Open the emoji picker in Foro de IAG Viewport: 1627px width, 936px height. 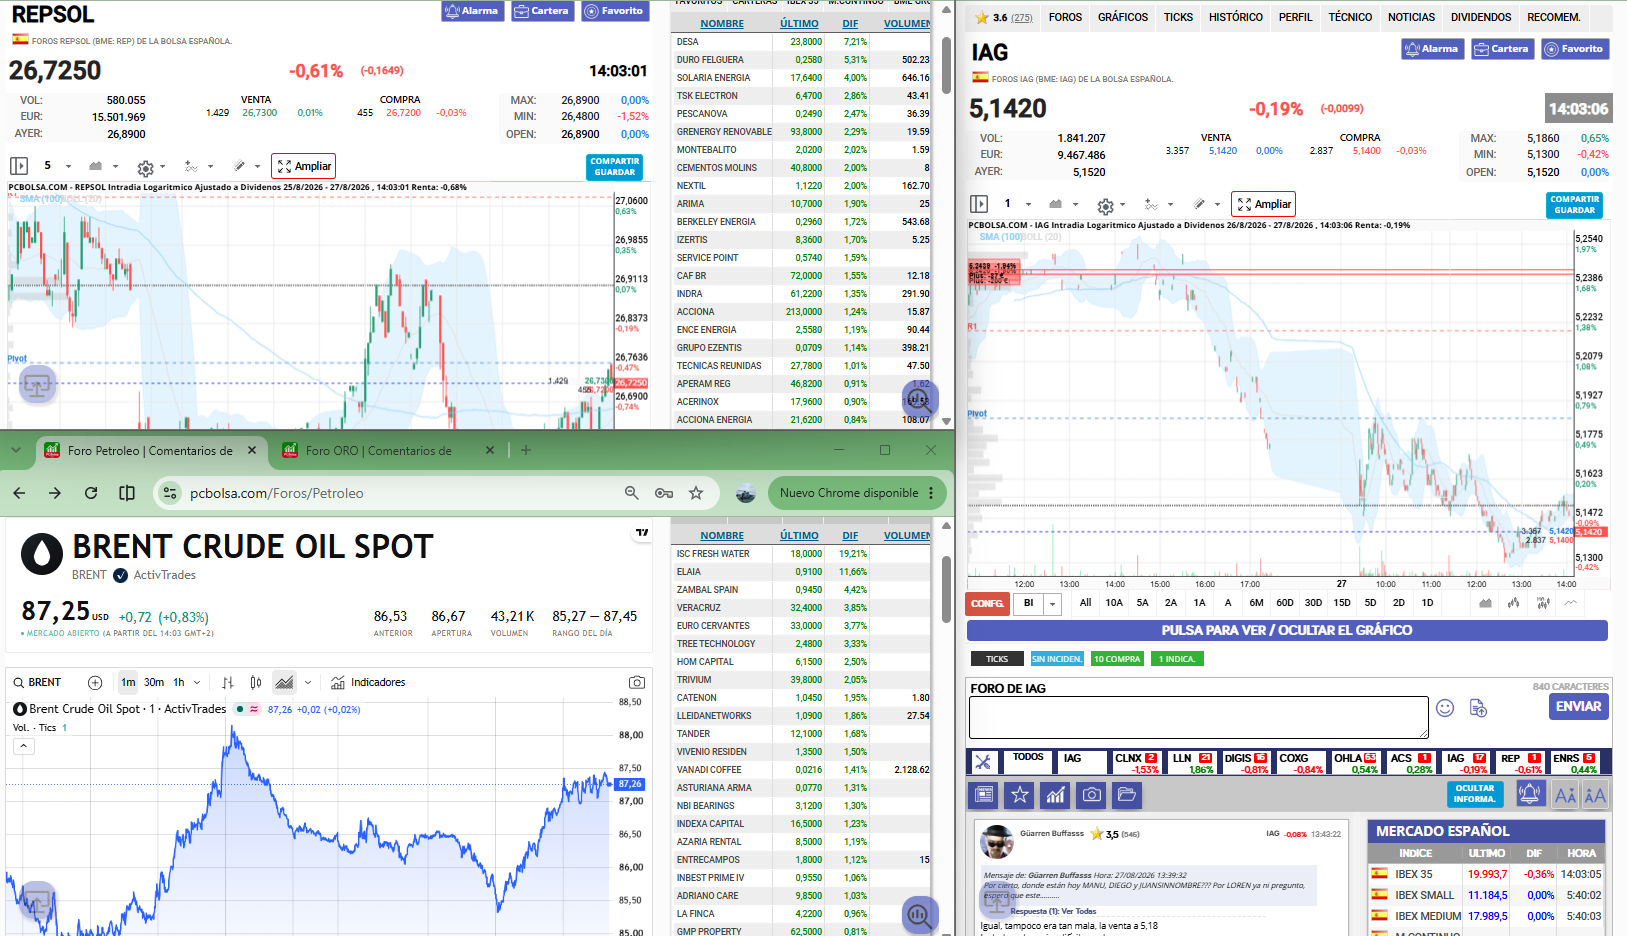tap(1445, 708)
